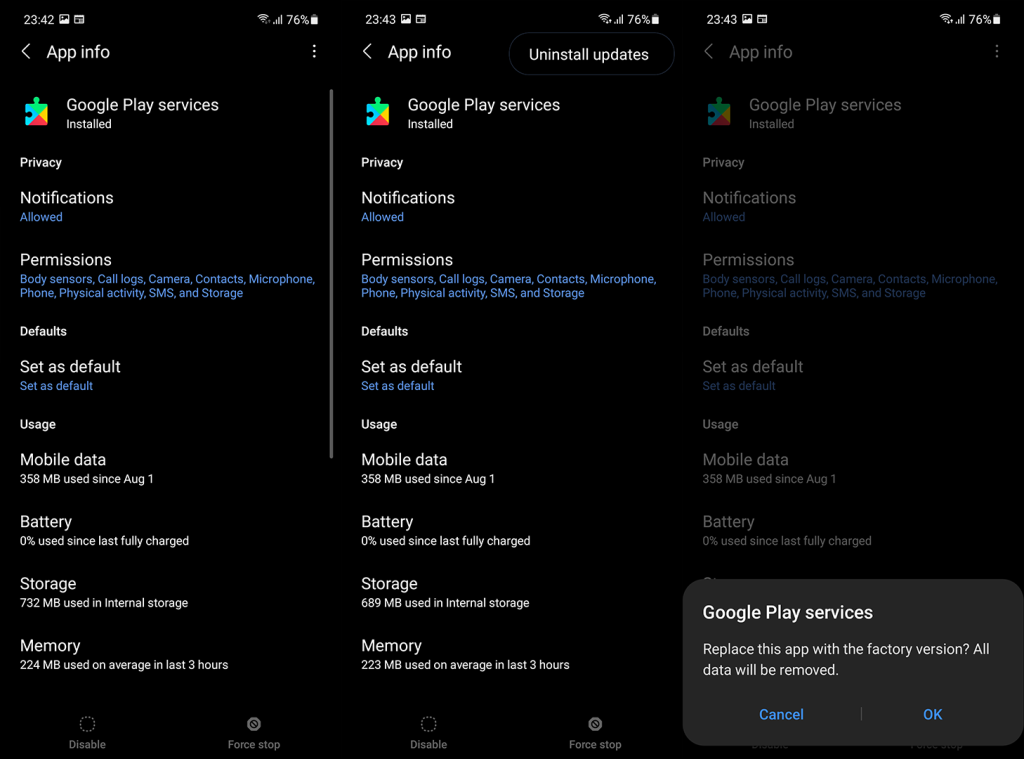Open Notifications setting on second screen
This screenshot has width=1024, height=759.
click(511, 206)
